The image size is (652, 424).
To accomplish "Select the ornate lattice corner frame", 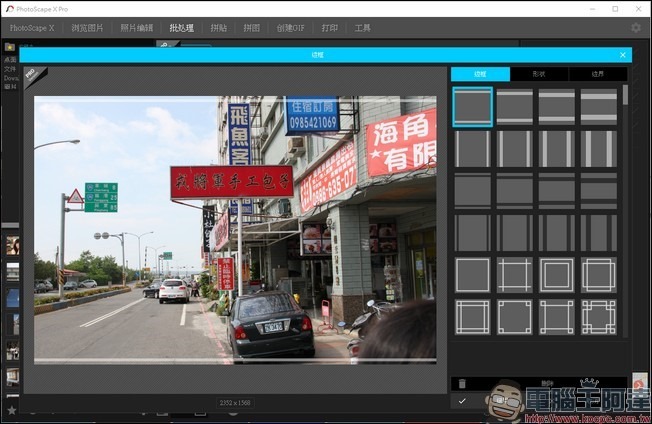I will click(598, 317).
